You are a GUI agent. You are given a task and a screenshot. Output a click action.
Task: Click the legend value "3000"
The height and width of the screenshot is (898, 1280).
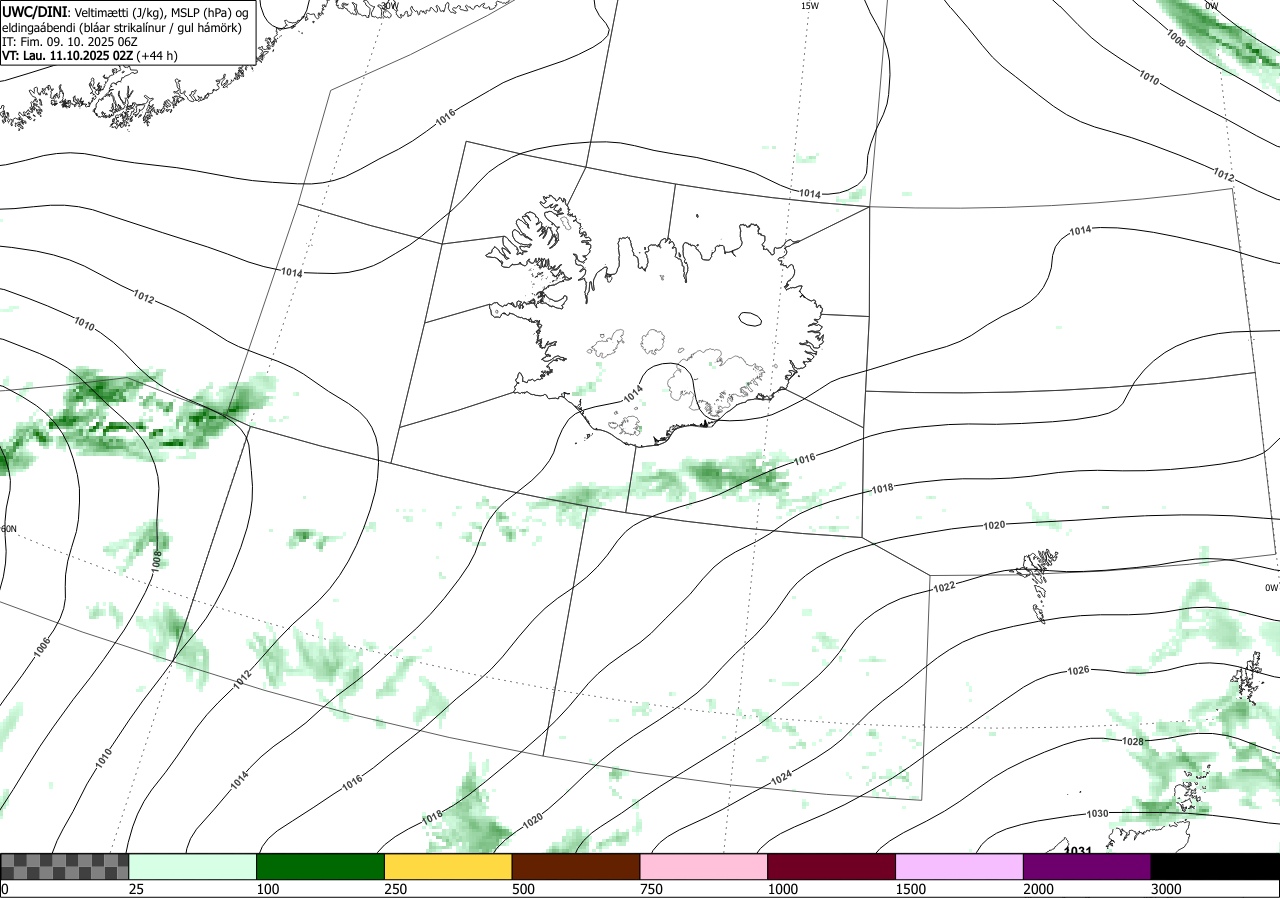coord(1167,889)
